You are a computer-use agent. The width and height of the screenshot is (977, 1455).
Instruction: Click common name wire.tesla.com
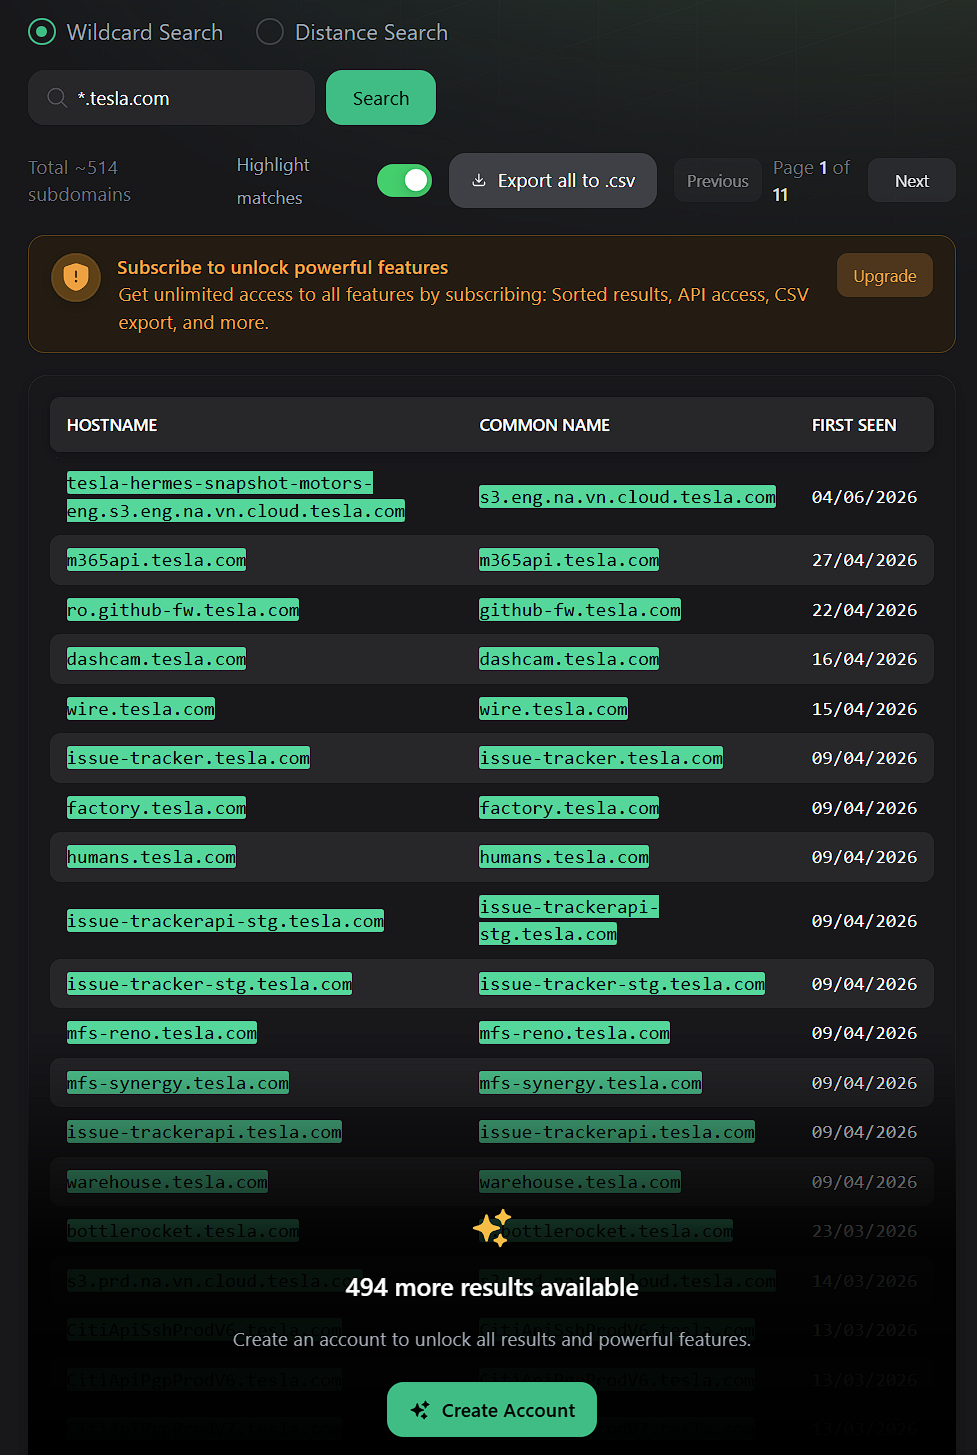553,709
